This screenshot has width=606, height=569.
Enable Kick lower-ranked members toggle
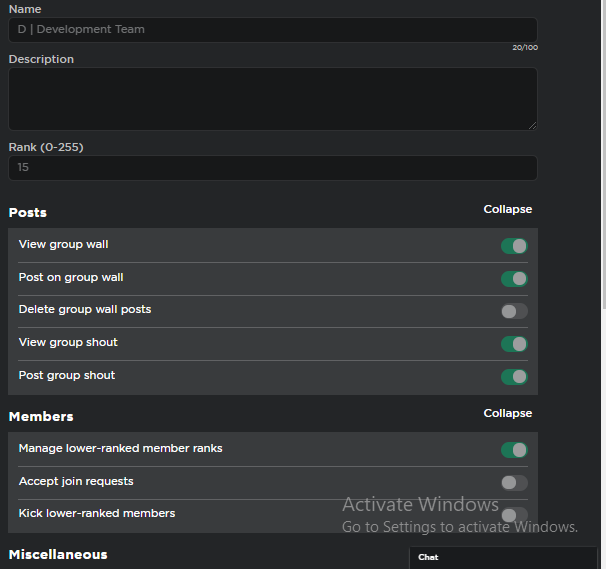point(514,515)
